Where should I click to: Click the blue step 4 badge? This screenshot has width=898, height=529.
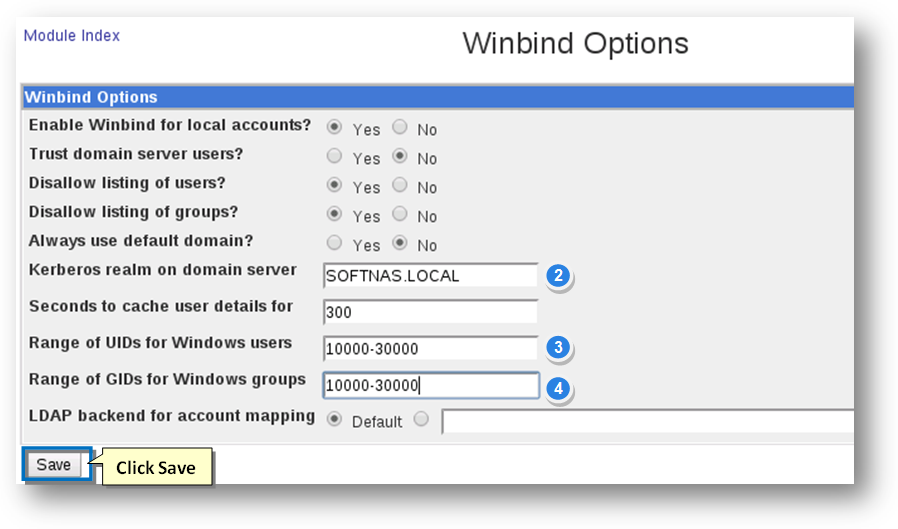tap(558, 387)
